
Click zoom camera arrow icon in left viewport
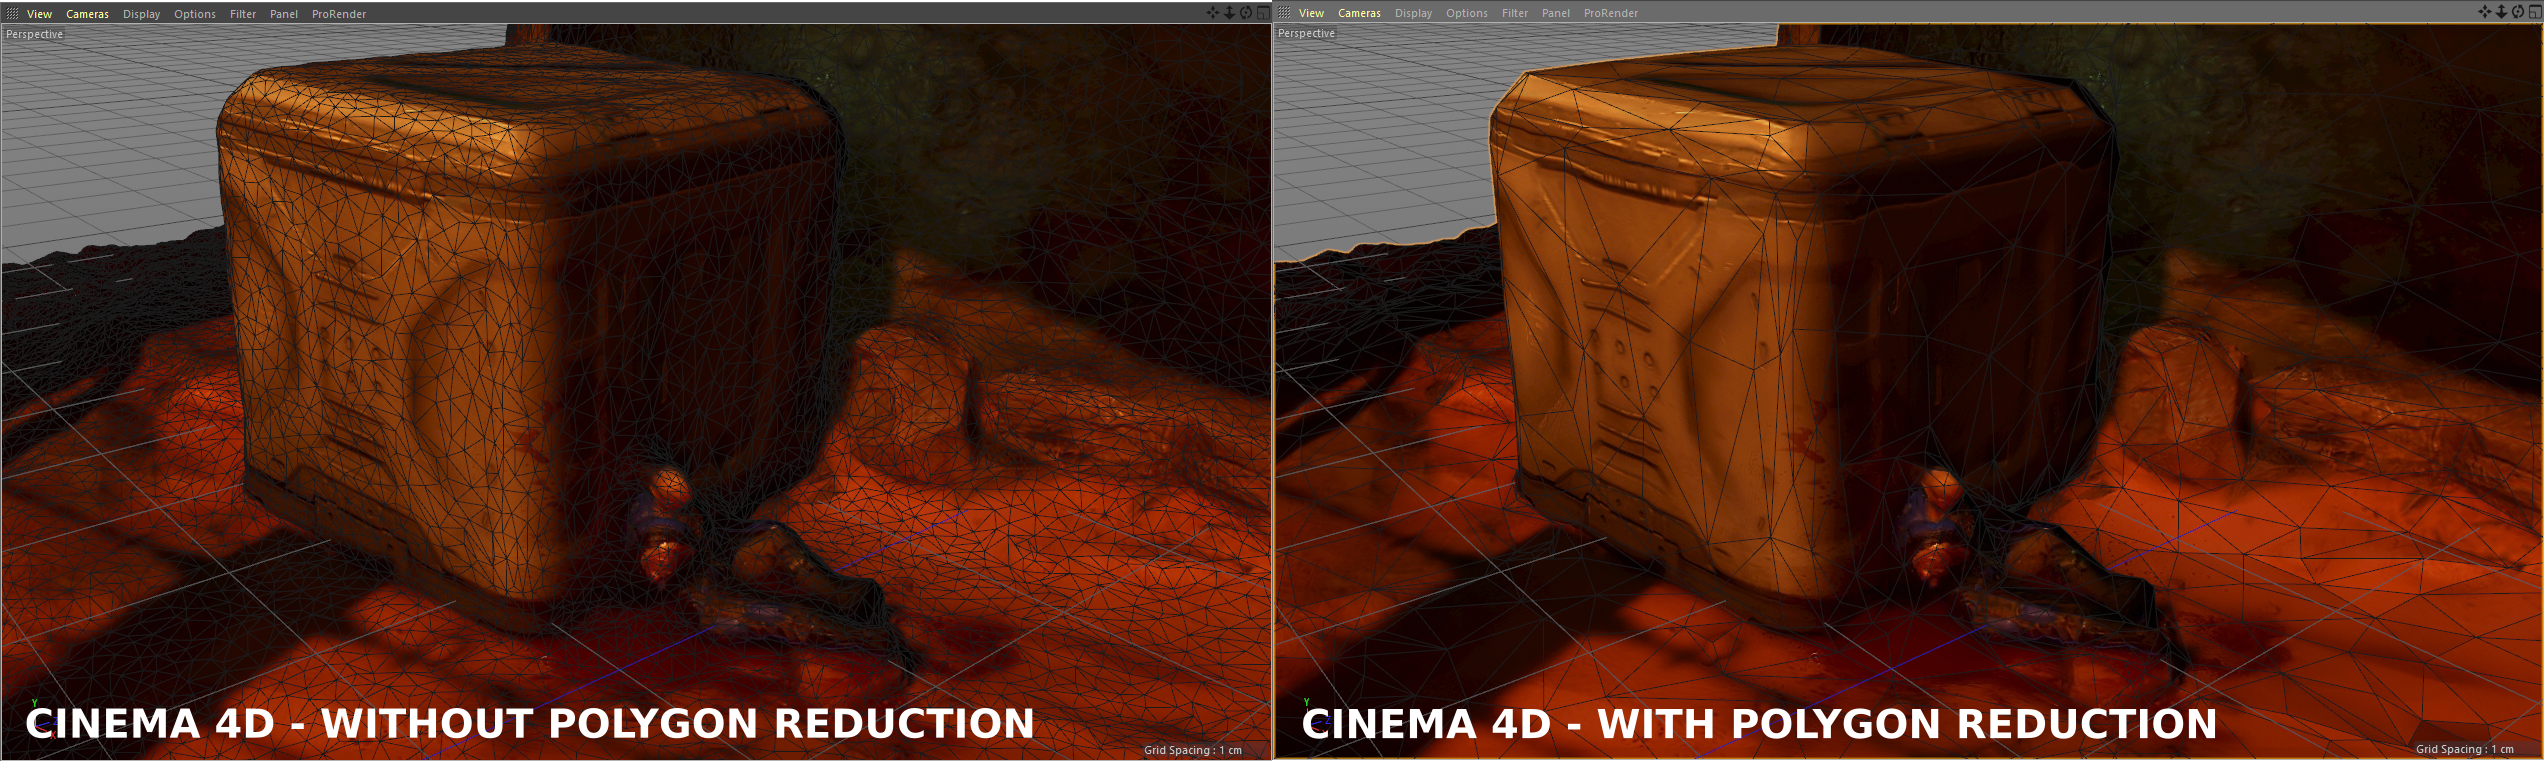1229,12
